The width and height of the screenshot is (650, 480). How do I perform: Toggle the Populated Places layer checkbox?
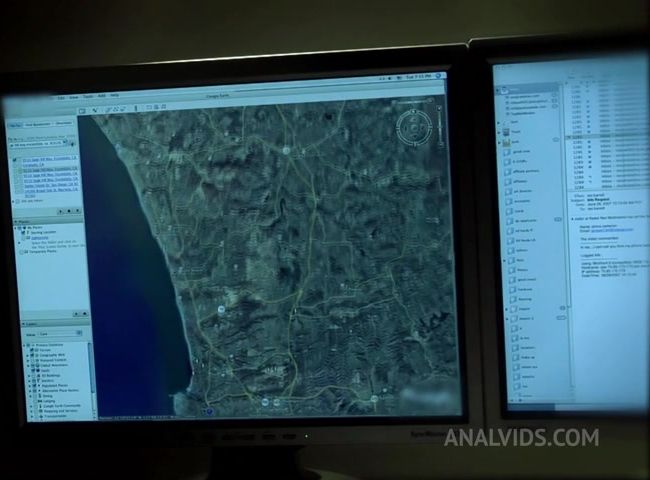click(34, 385)
